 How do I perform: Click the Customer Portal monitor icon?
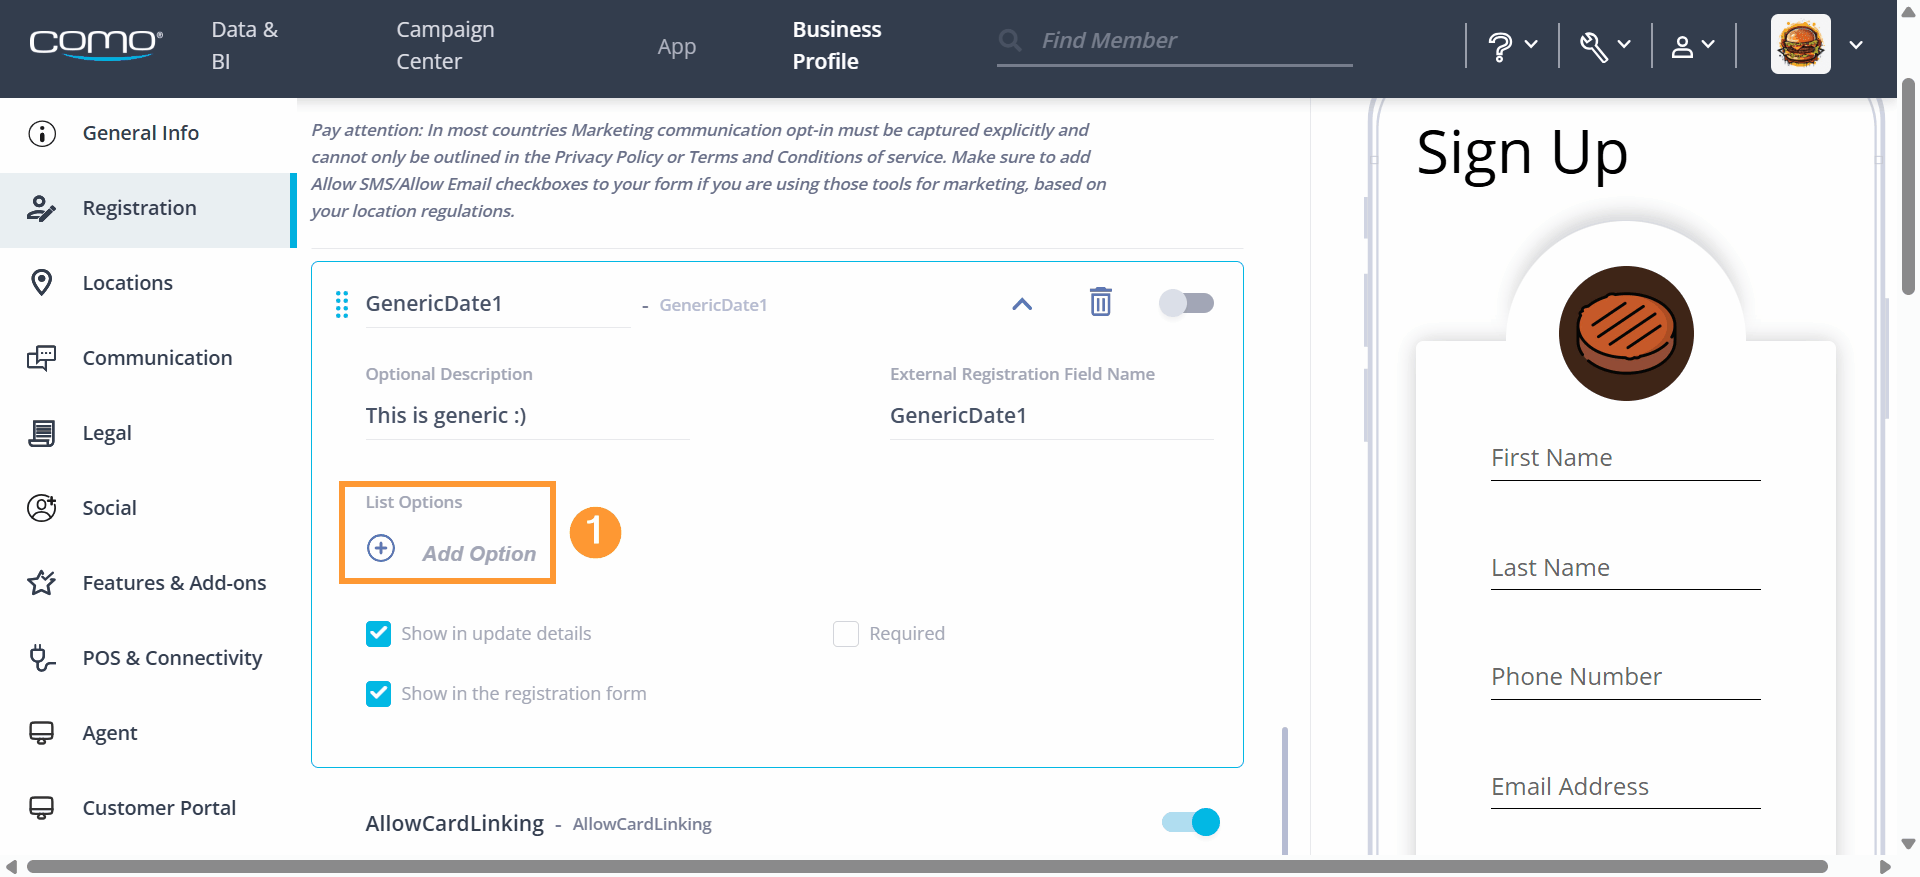42,808
